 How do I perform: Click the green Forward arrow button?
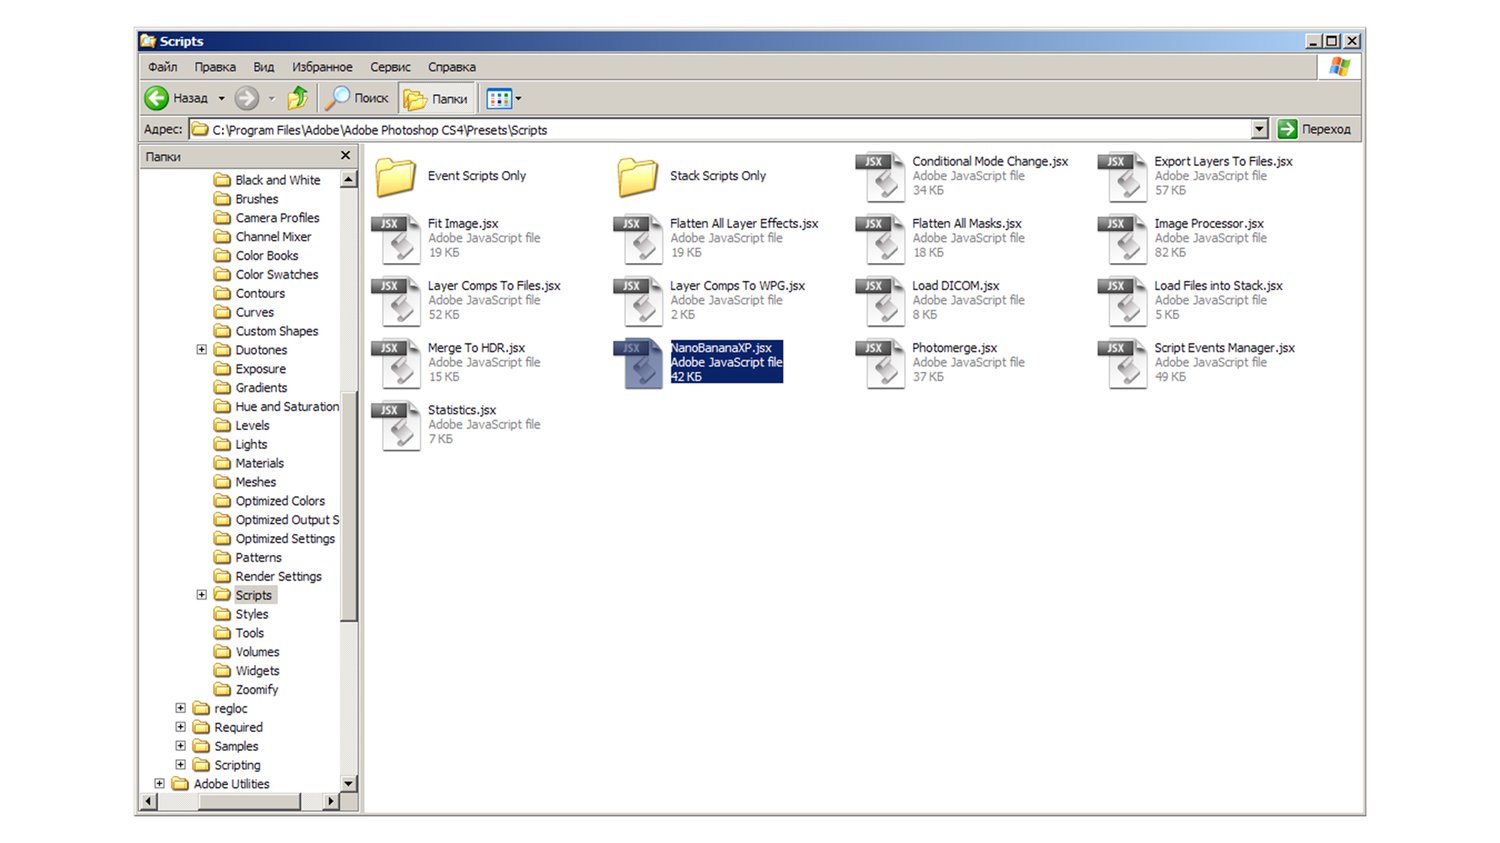coord(246,98)
